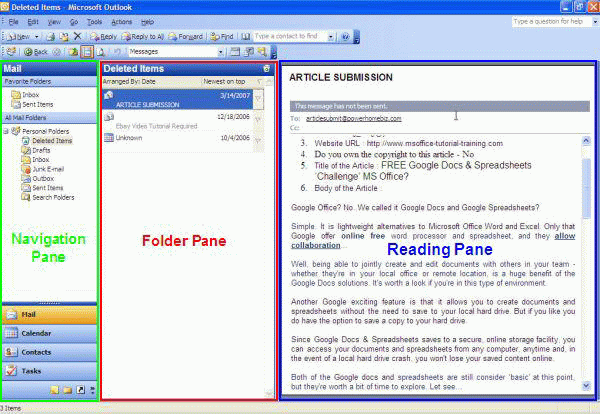Screen dimensions: 600x414
Task: Select Deleted Items folder in tree
Action: [47, 141]
